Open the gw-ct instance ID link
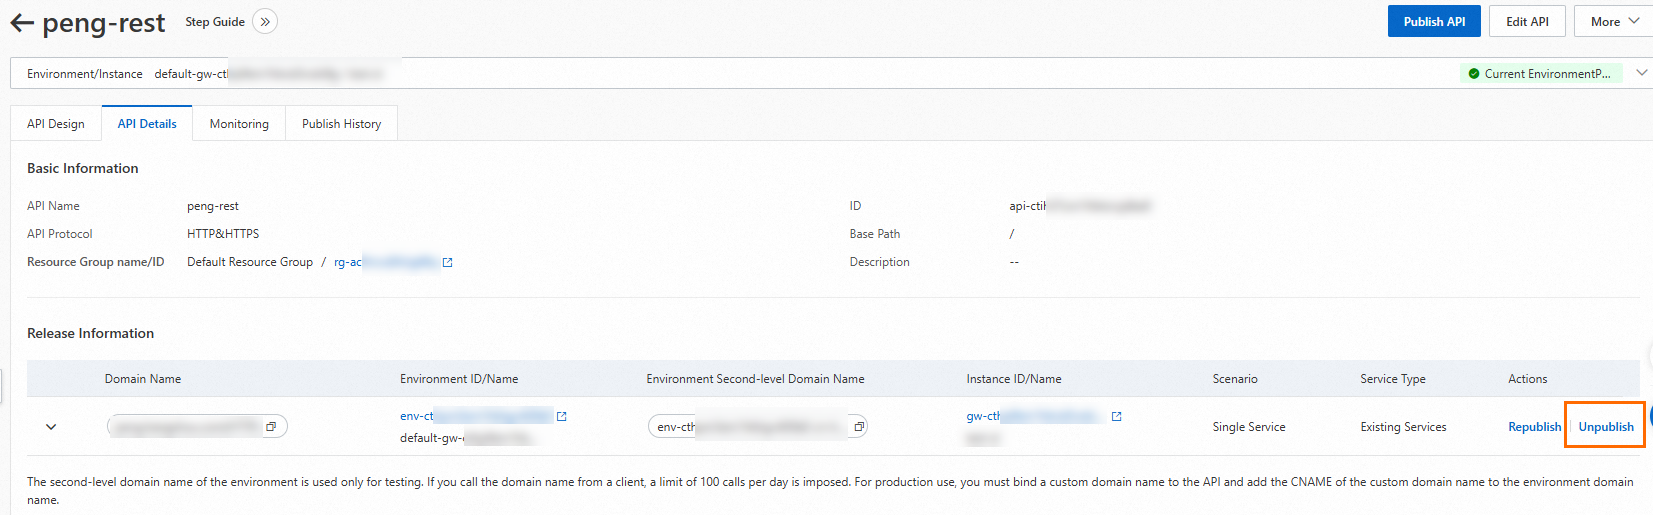 click(x=1035, y=416)
